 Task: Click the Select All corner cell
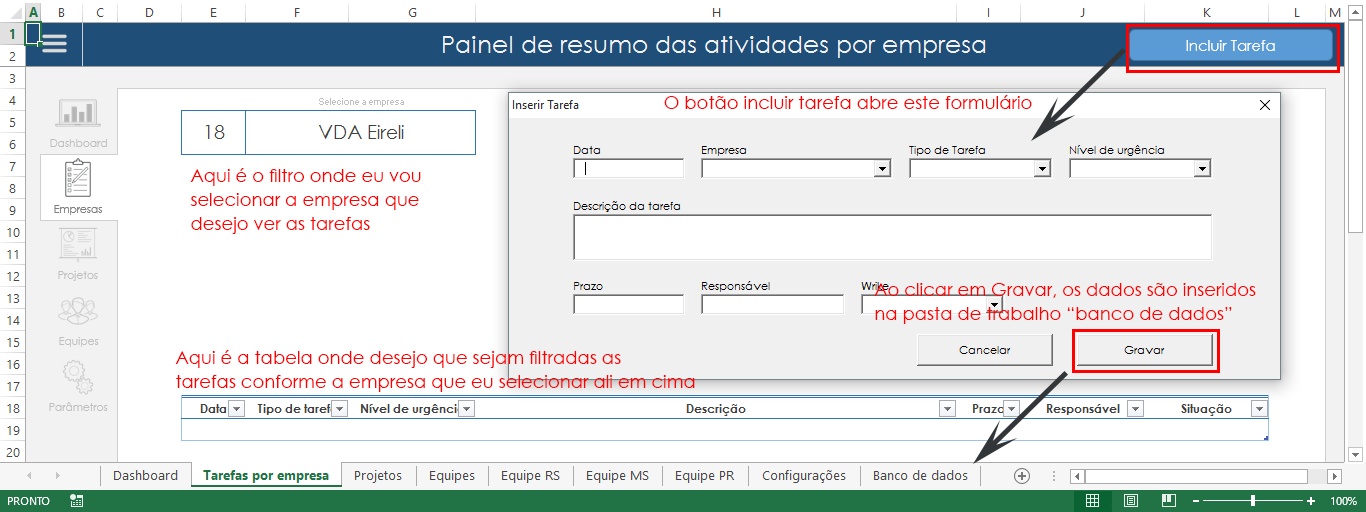point(12,12)
